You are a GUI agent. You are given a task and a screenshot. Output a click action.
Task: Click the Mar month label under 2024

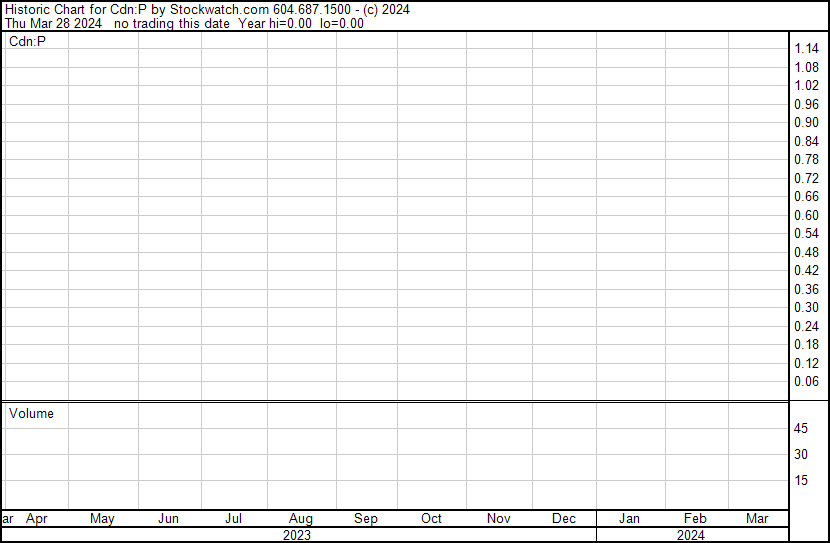click(757, 519)
